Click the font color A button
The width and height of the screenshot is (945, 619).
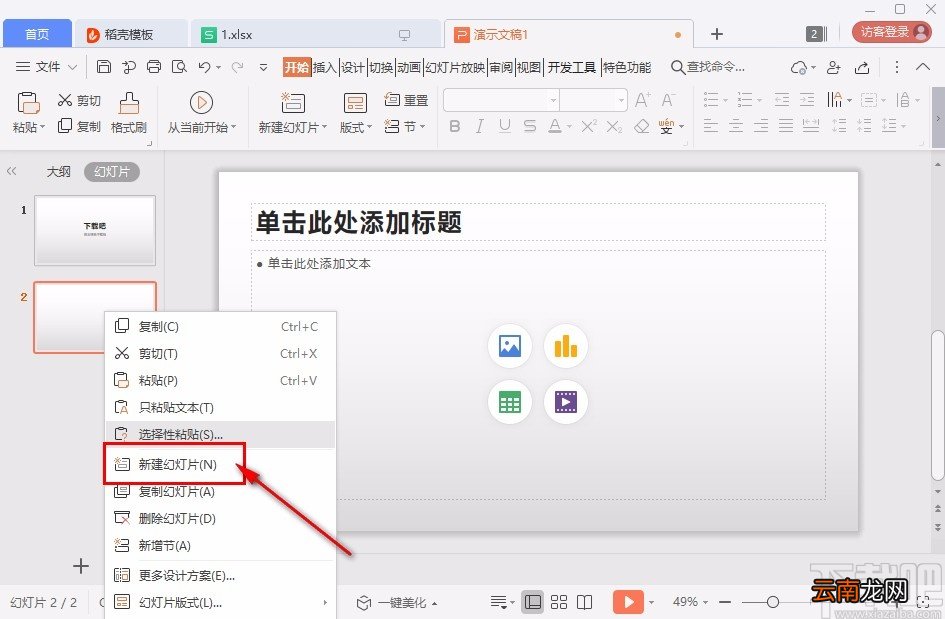pyautogui.click(x=554, y=126)
